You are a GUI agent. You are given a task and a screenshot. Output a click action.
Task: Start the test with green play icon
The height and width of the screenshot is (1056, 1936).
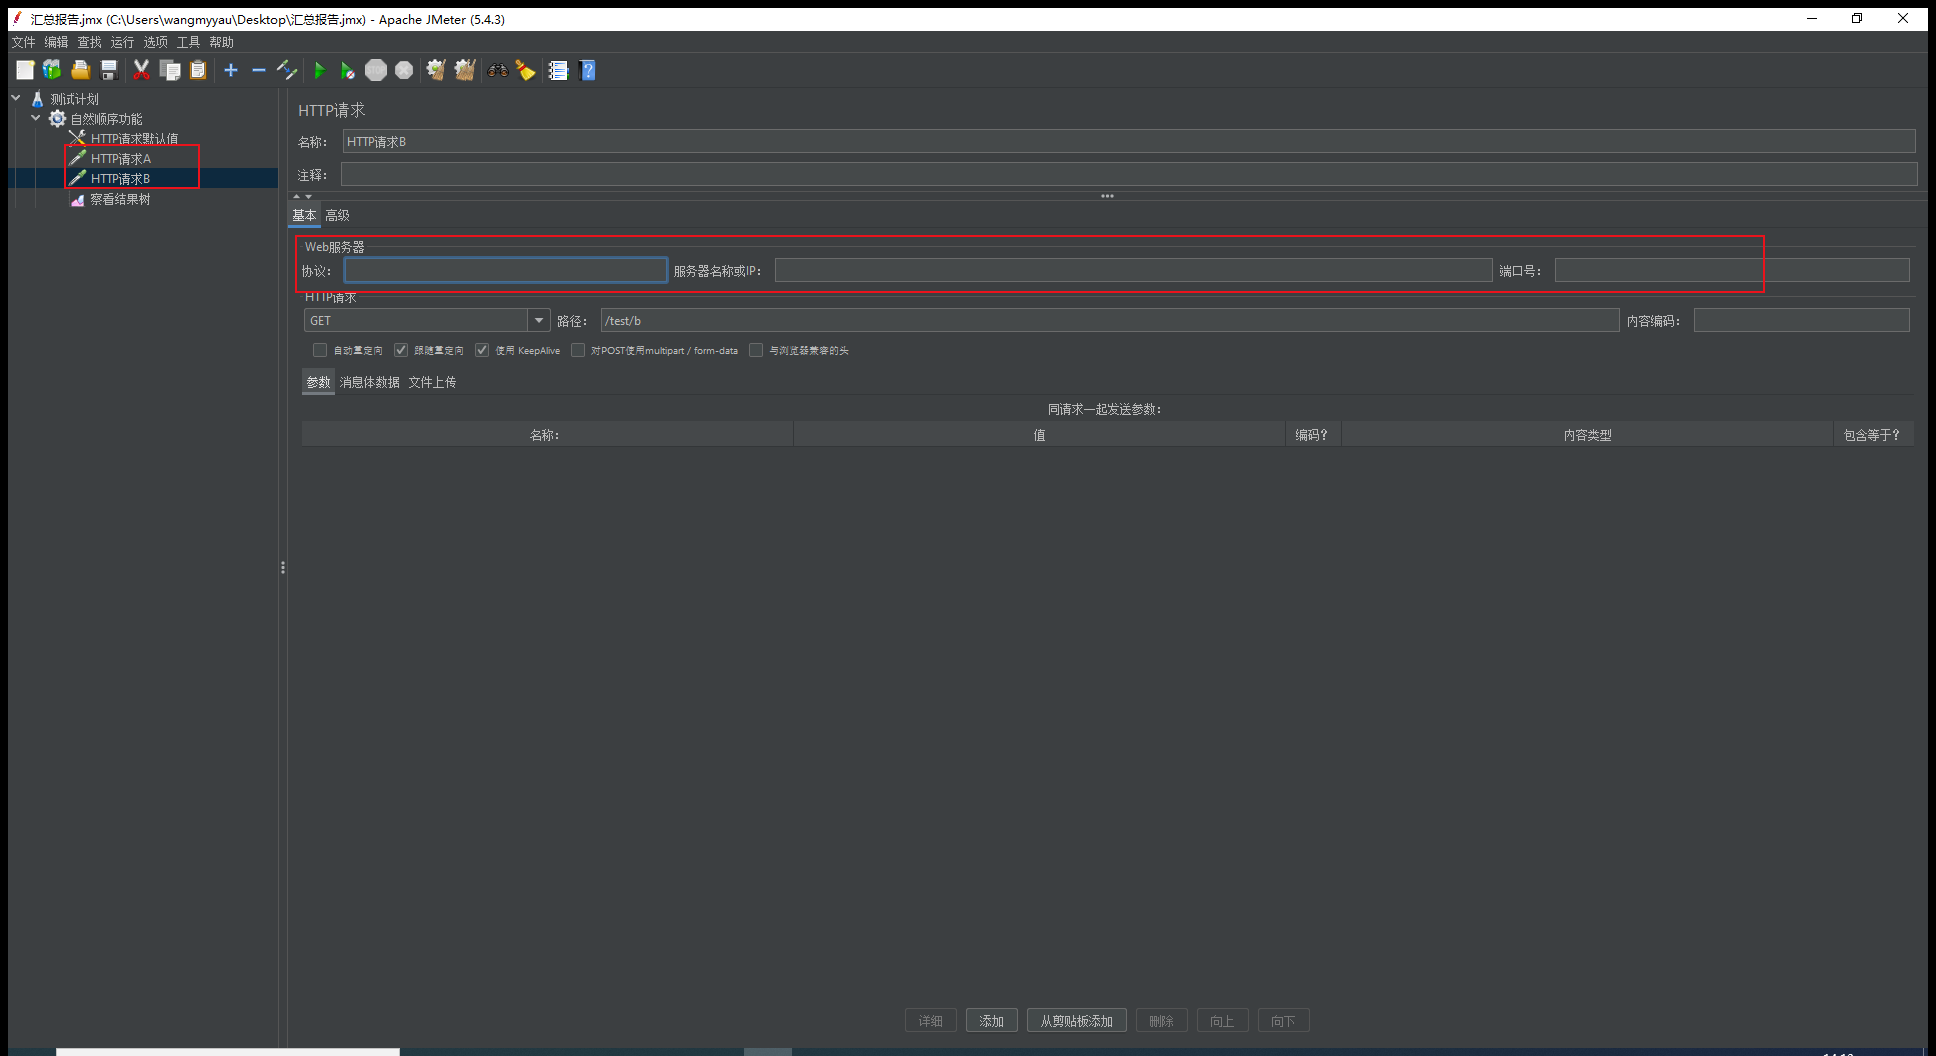click(x=320, y=70)
